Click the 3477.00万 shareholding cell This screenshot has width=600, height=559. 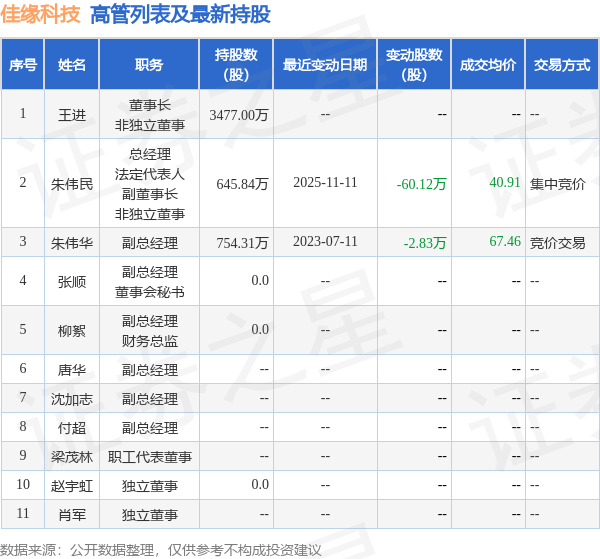tap(239, 115)
